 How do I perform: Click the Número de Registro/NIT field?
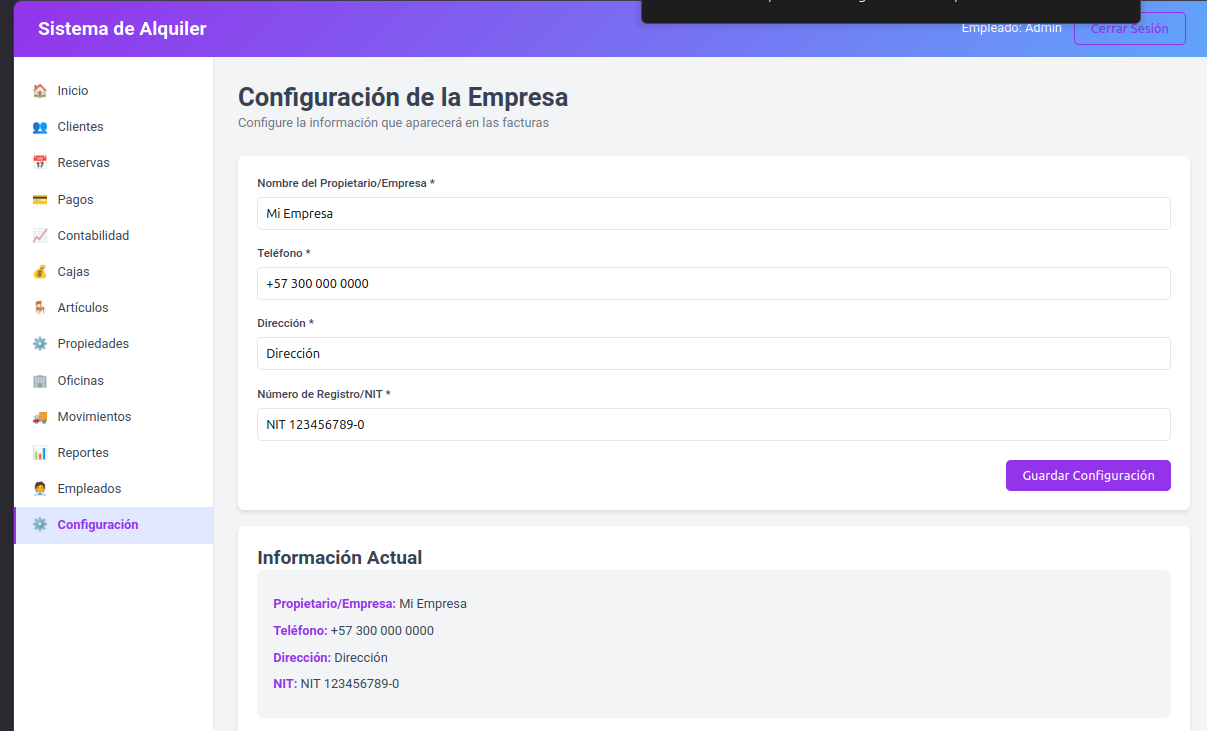click(714, 424)
